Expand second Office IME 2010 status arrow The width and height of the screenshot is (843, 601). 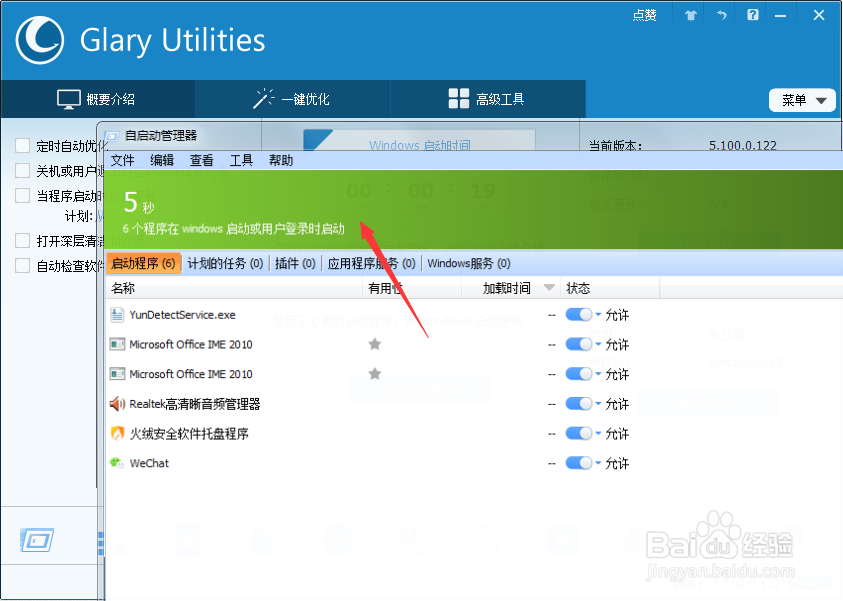coord(598,374)
